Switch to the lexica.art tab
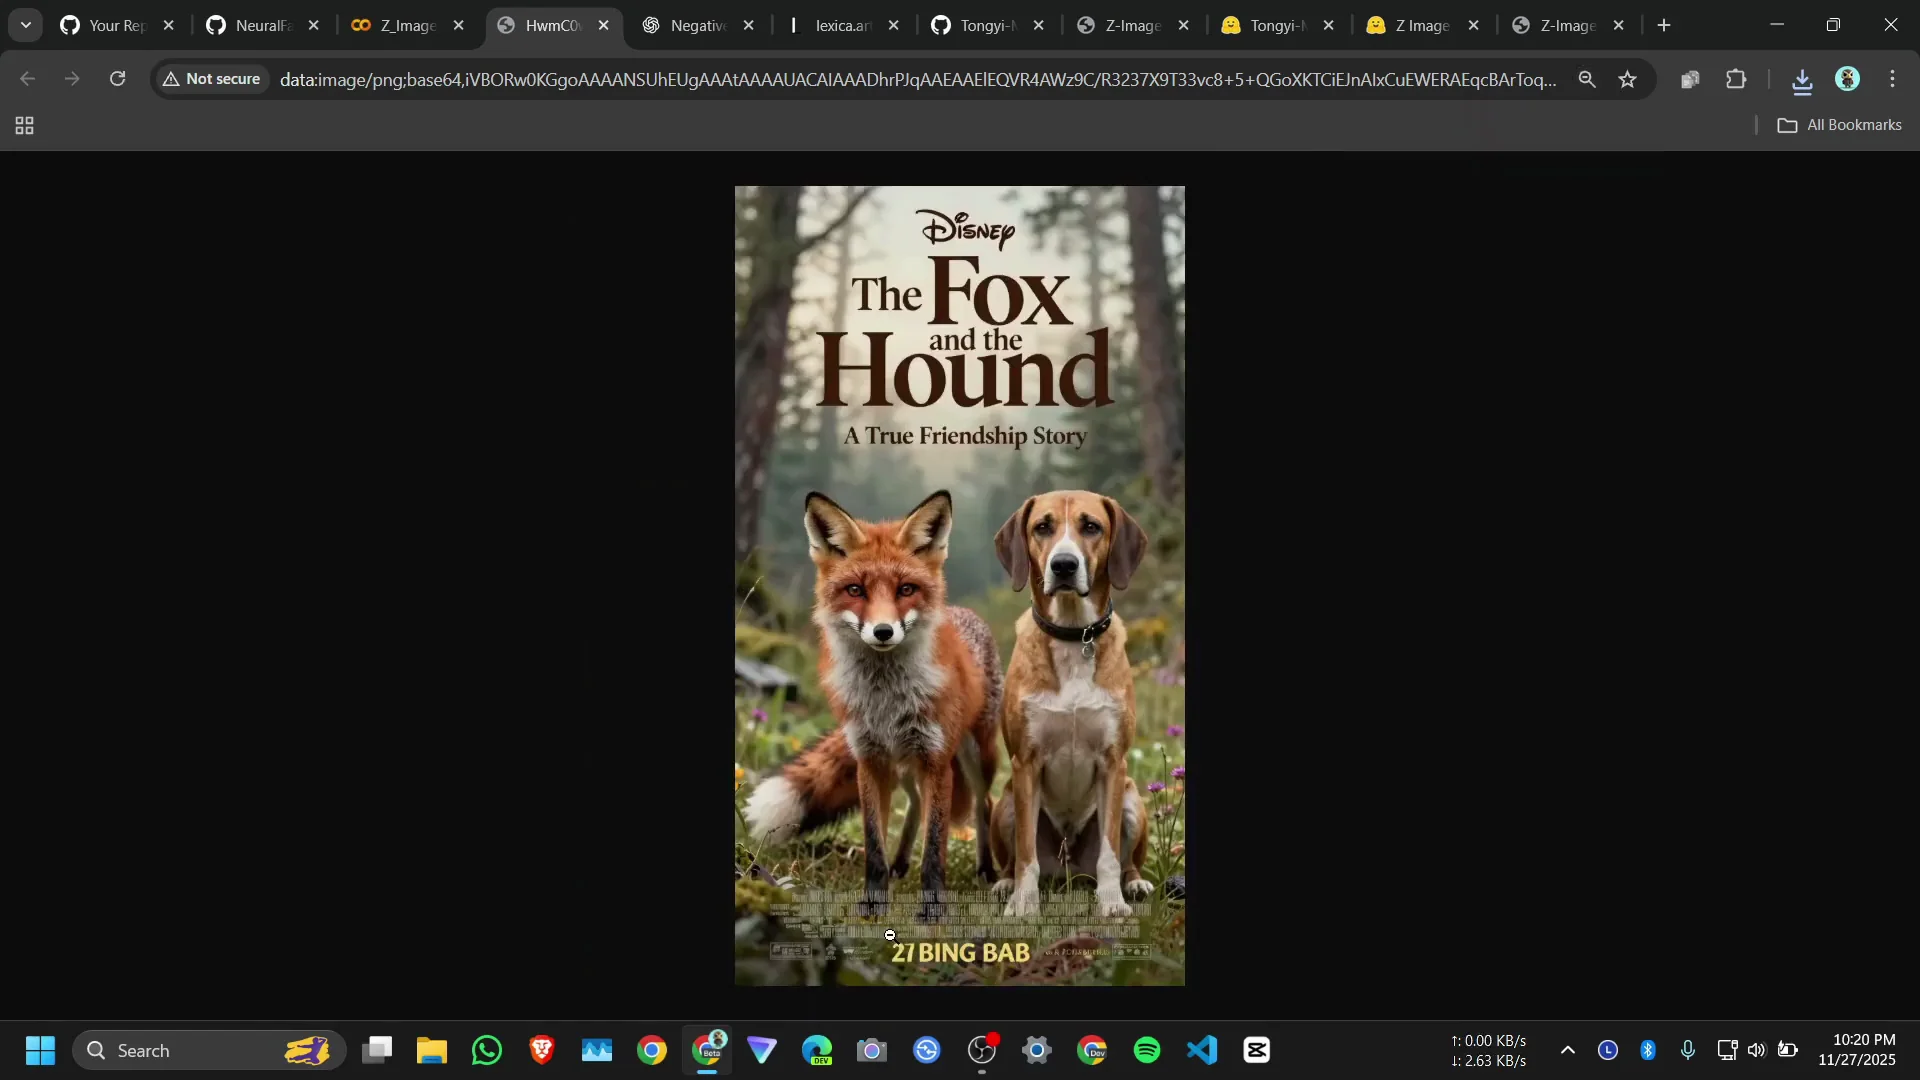Screen dimensions: 1920x1080 842,26
